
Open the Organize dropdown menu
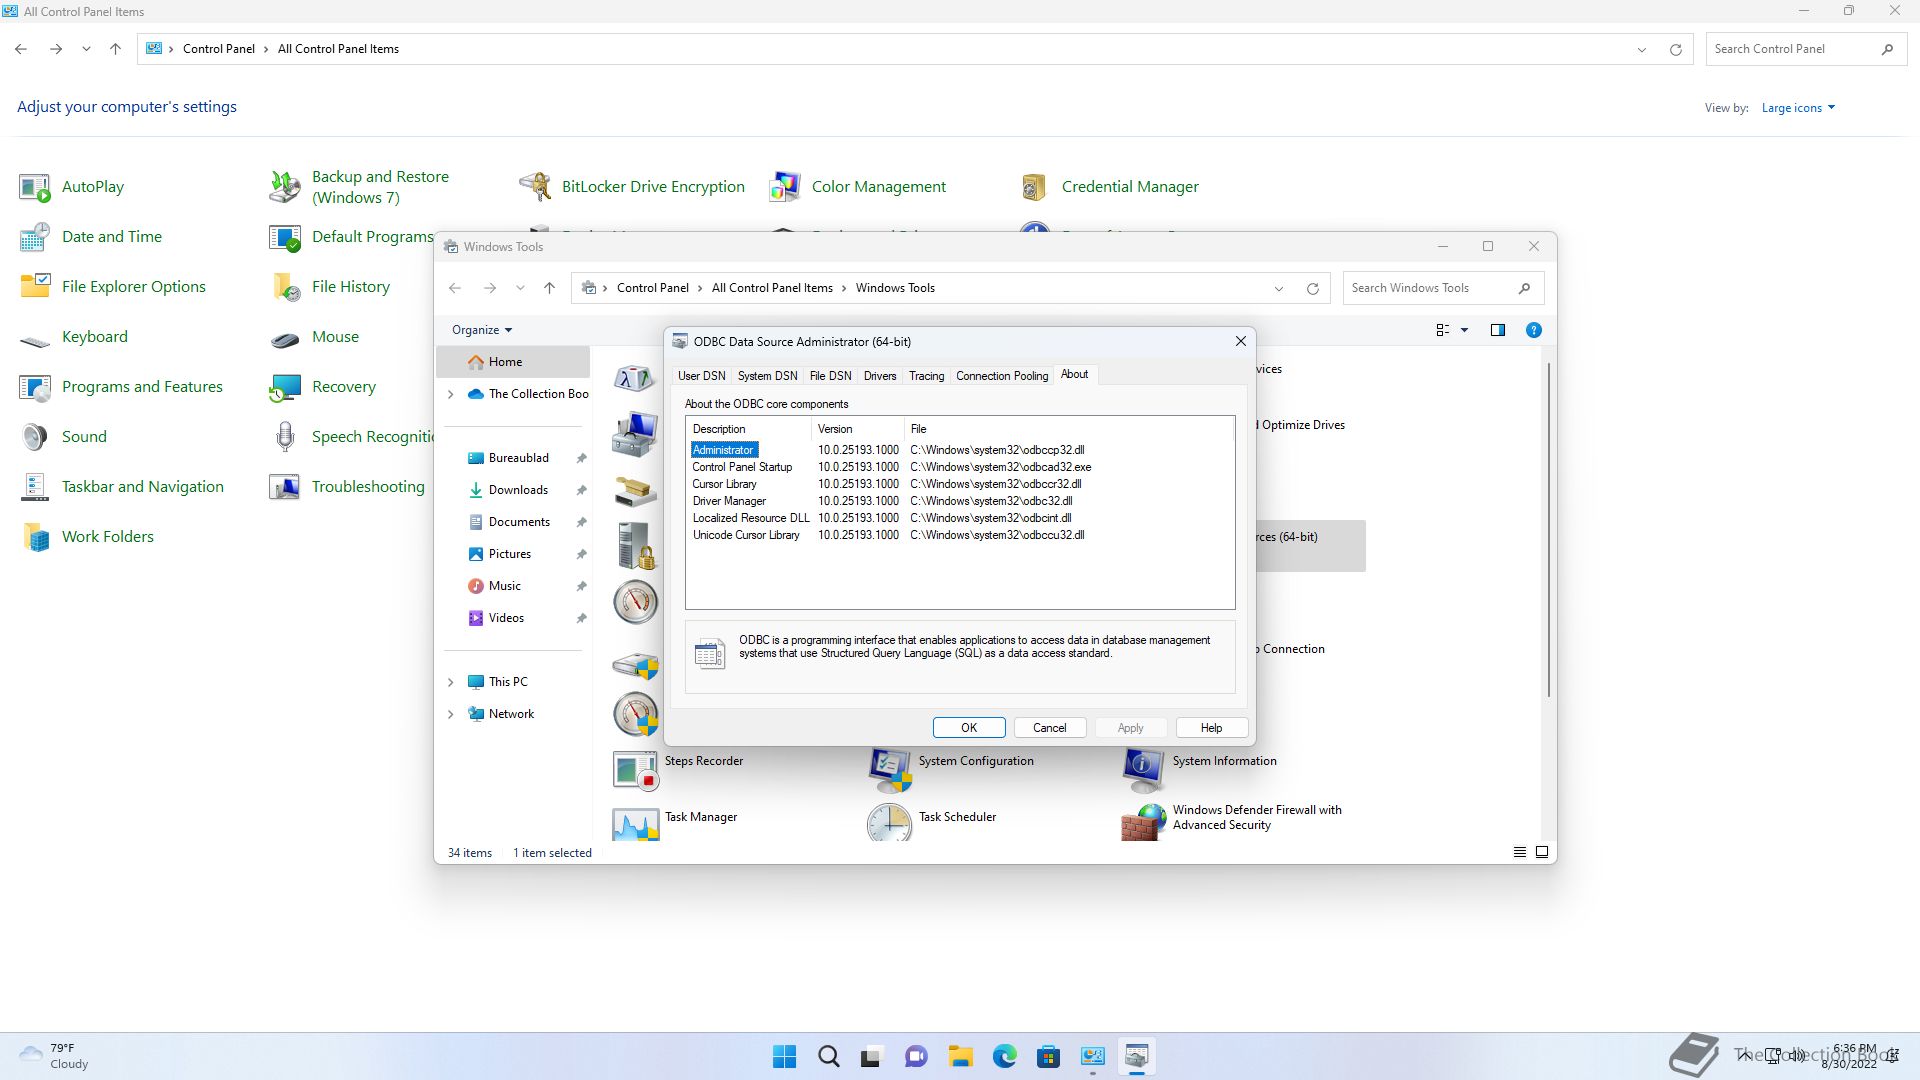(x=481, y=330)
